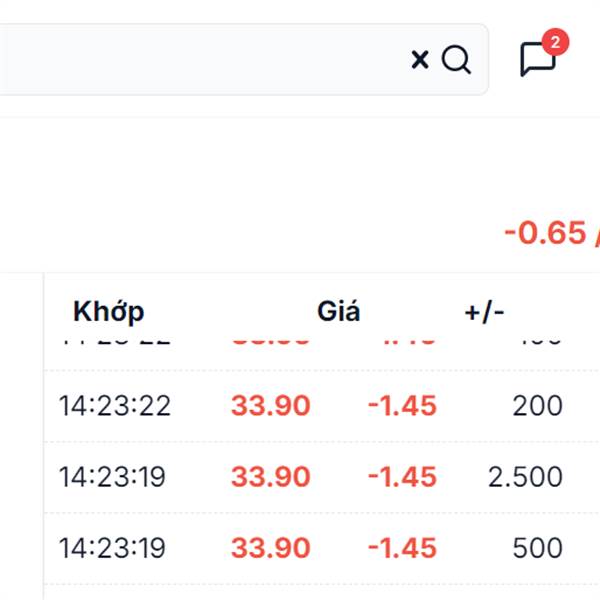Viewport: 600px width, 600px height.
Task: Select the volume 200 cell
Action: 538,406
